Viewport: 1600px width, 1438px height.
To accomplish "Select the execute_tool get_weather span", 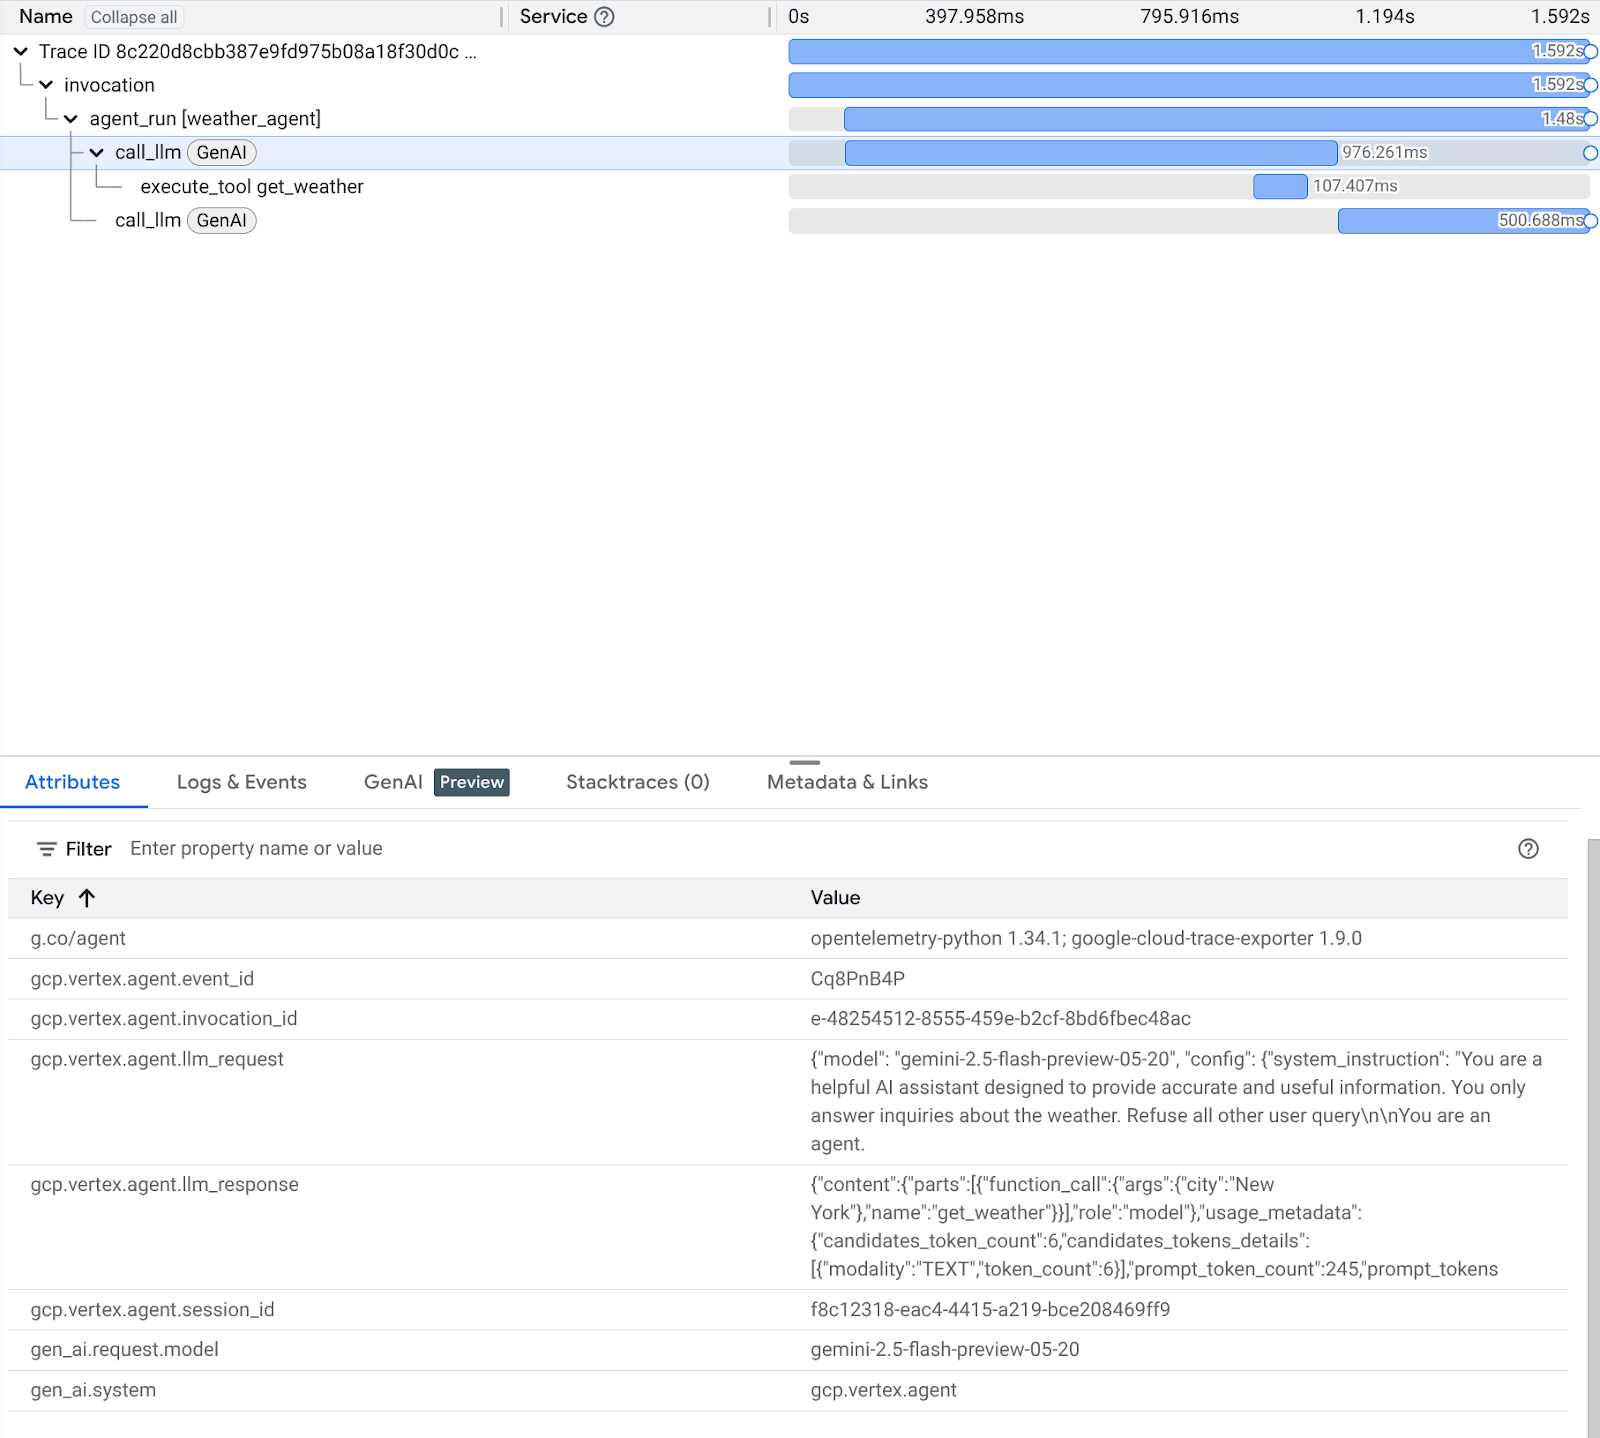I will [x=251, y=187].
